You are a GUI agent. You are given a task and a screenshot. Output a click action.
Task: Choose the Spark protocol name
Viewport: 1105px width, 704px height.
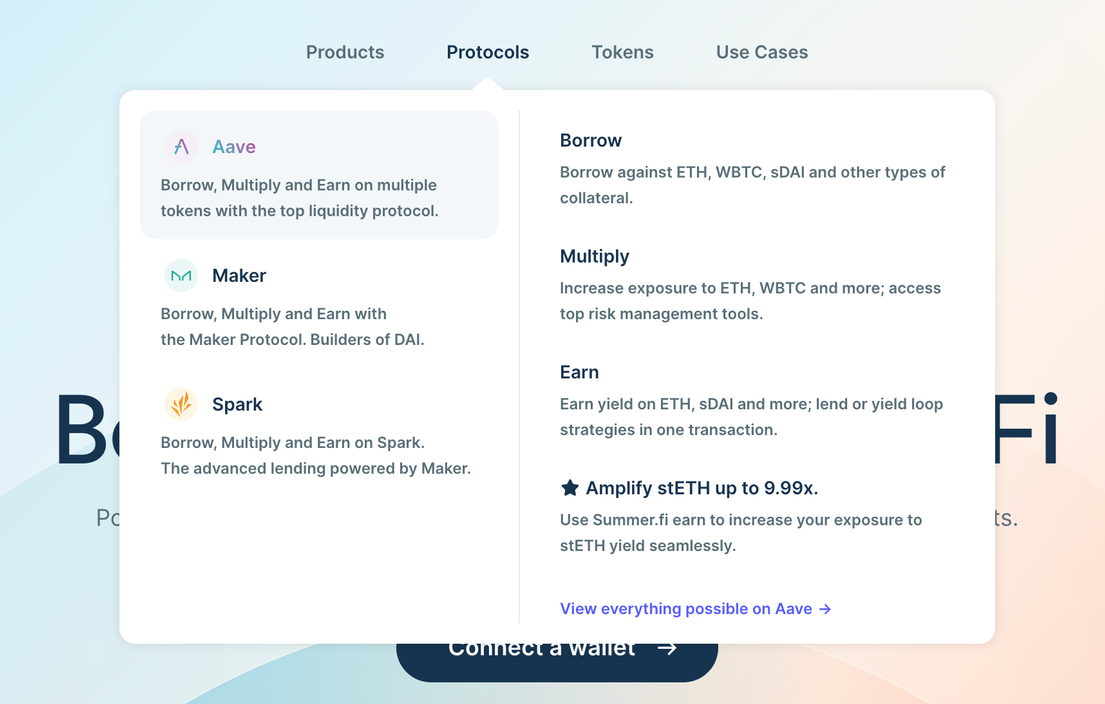237,405
